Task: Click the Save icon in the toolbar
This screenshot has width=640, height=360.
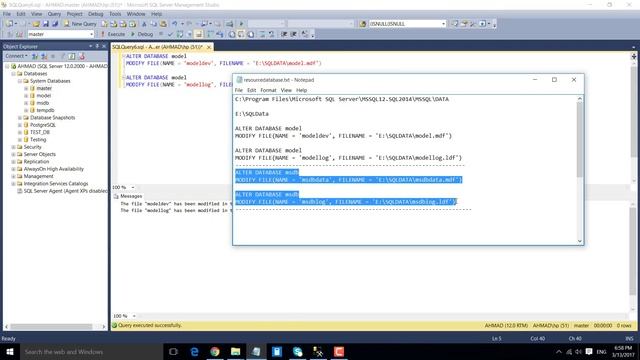Action: coord(46,24)
